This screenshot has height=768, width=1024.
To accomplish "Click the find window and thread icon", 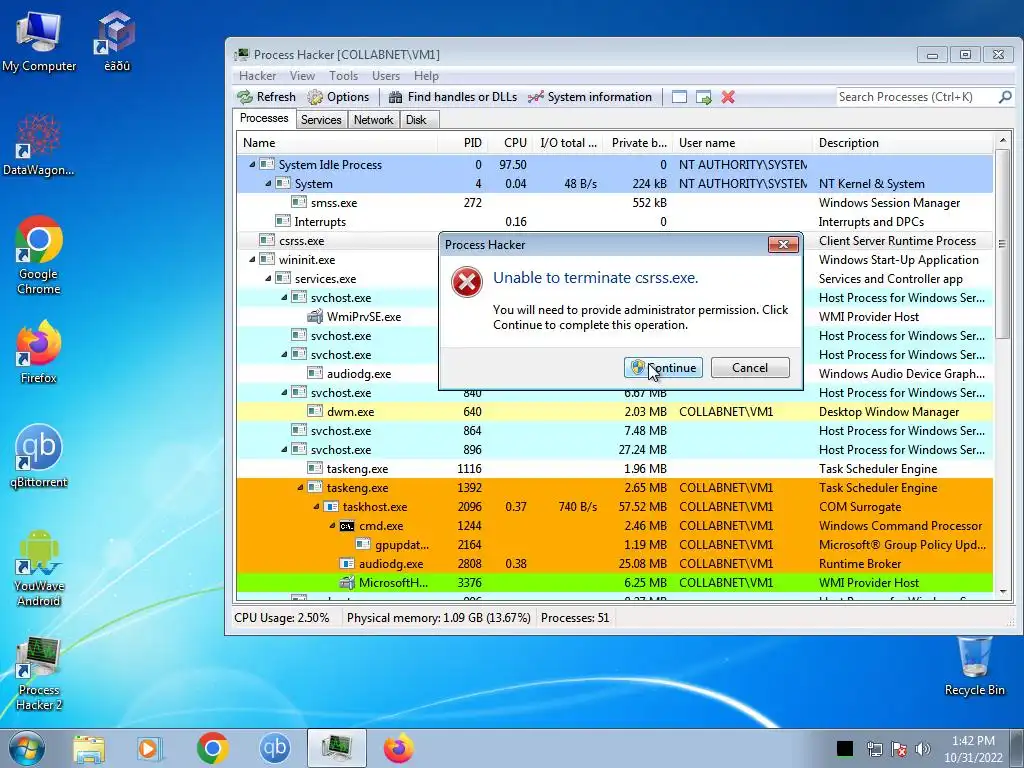I will 703,97.
